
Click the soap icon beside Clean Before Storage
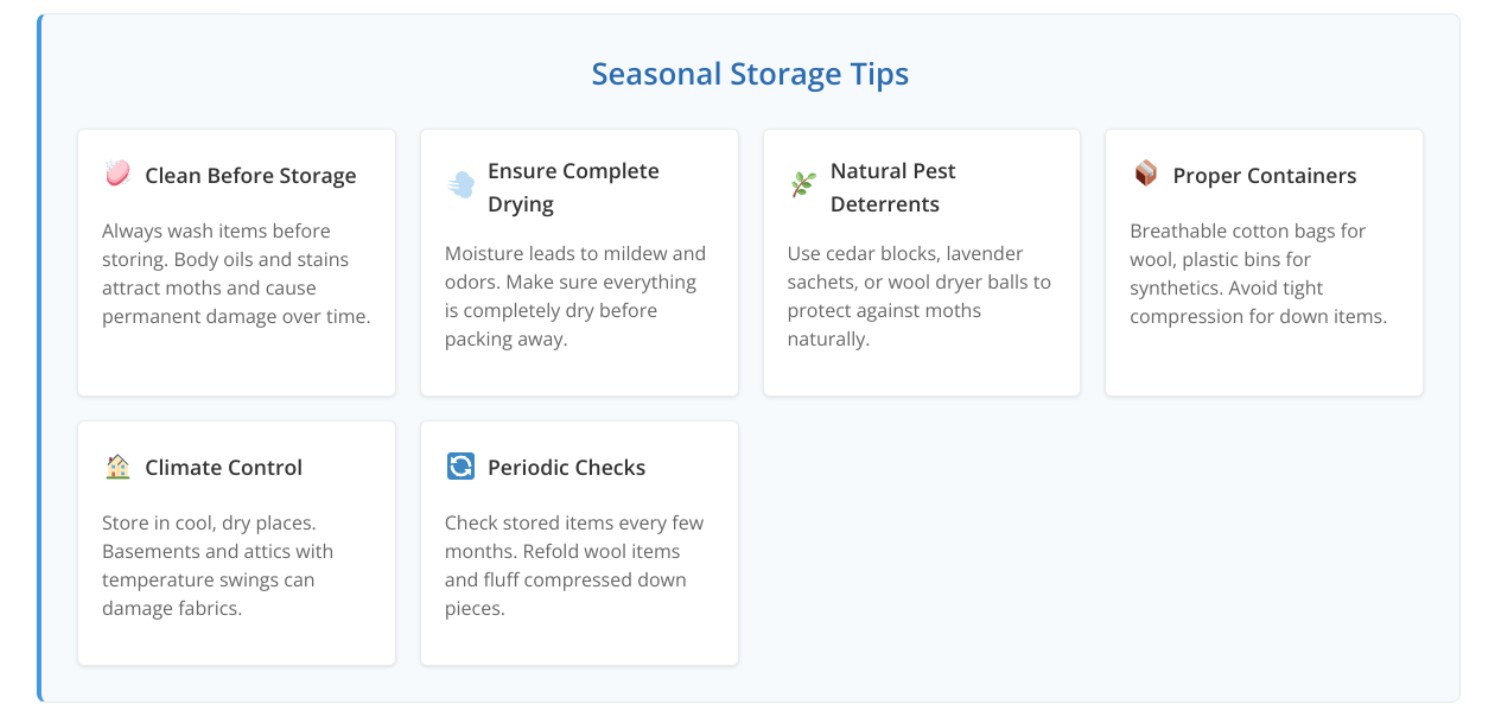(118, 174)
